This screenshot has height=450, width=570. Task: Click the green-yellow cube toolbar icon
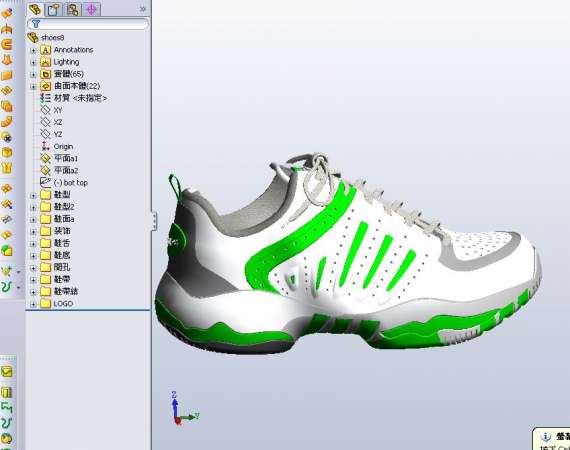tap(7, 250)
